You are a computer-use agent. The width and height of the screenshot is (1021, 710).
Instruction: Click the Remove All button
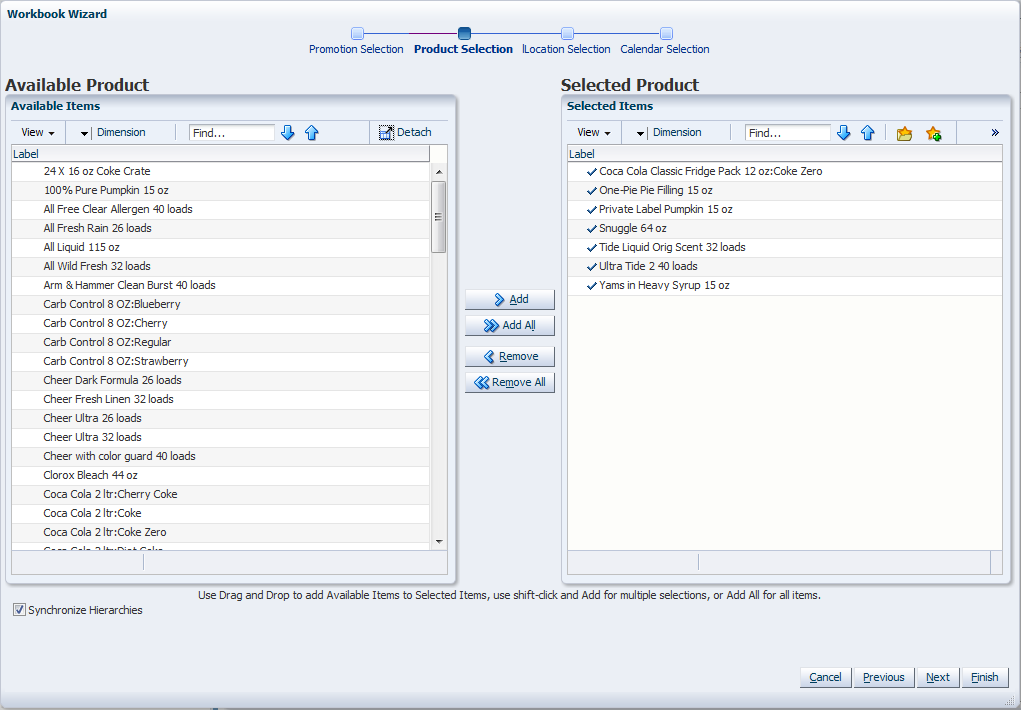point(510,382)
